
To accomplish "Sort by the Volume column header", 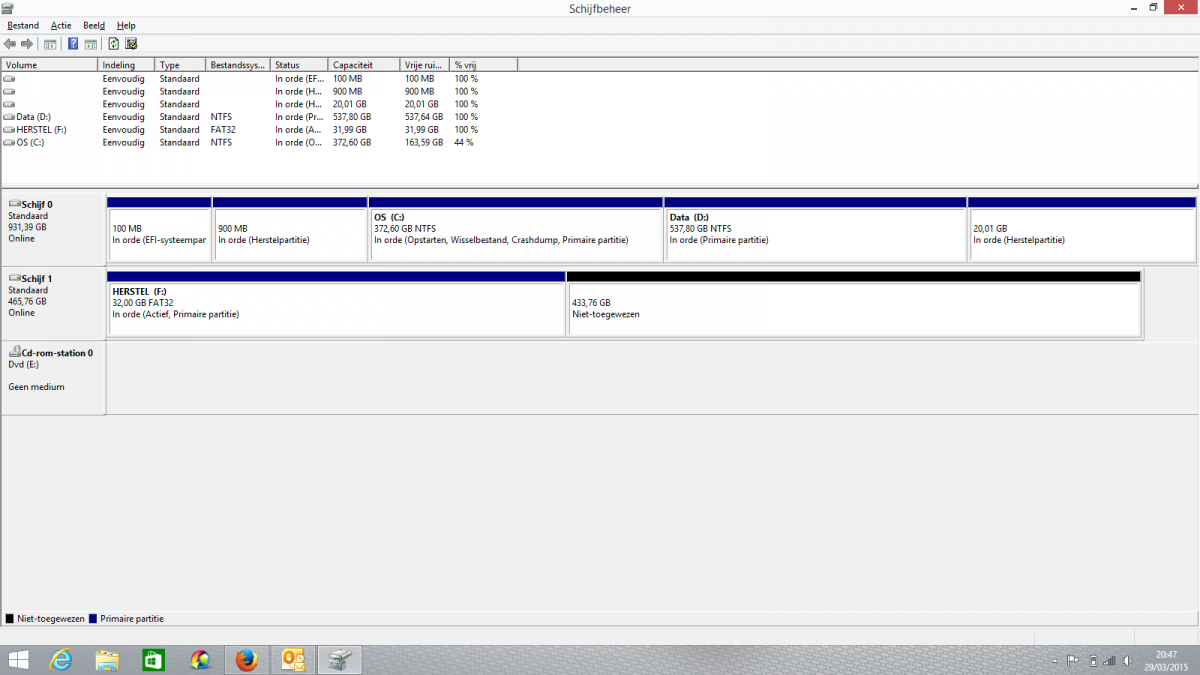I will (50, 65).
